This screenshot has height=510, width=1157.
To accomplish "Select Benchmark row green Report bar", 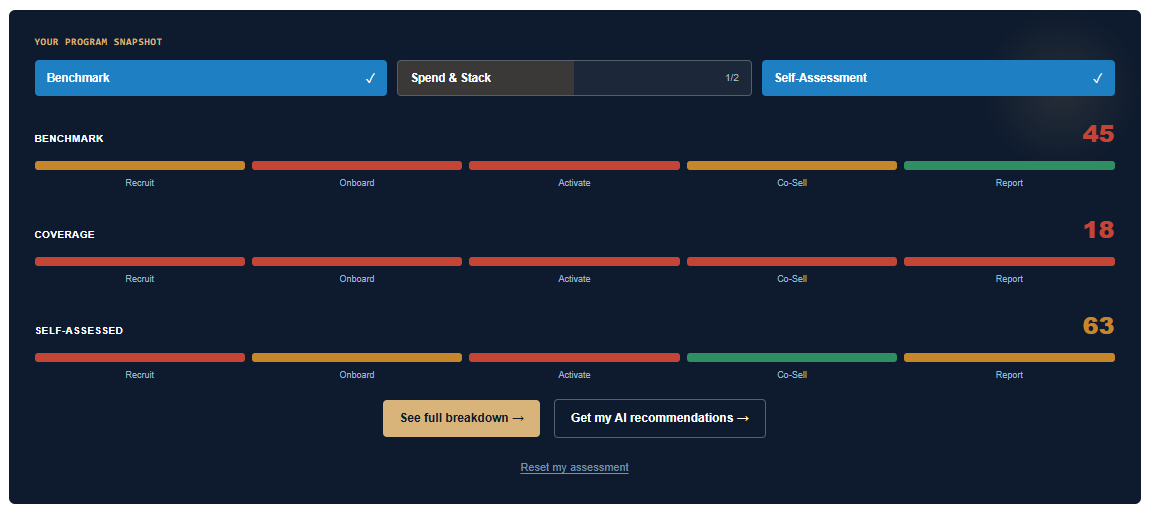I will pos(1009,165).
